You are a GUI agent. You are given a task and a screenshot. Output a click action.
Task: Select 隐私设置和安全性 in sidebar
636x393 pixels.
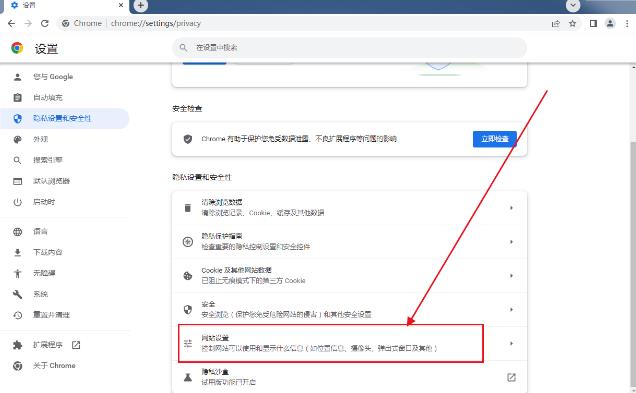click(x=65, y=118)
